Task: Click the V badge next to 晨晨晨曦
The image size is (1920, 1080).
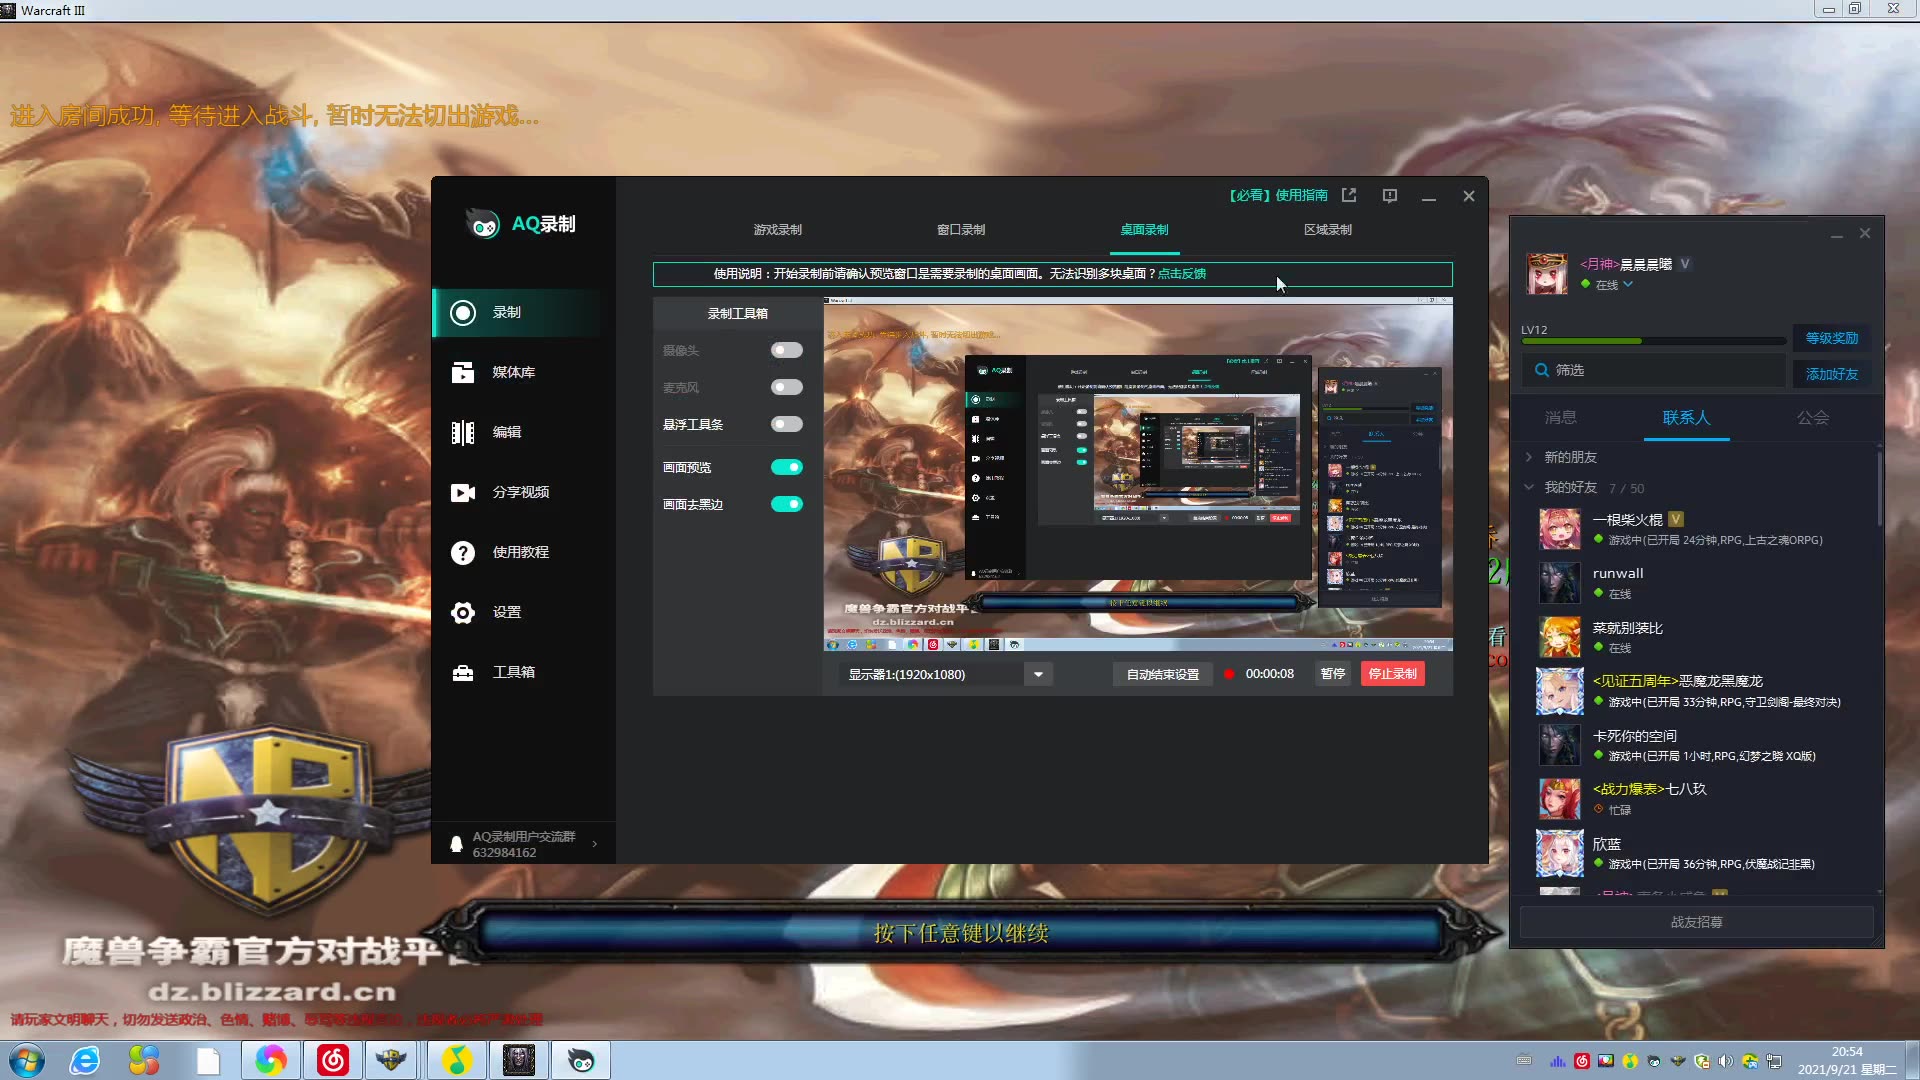Action: coord(1685,264)
